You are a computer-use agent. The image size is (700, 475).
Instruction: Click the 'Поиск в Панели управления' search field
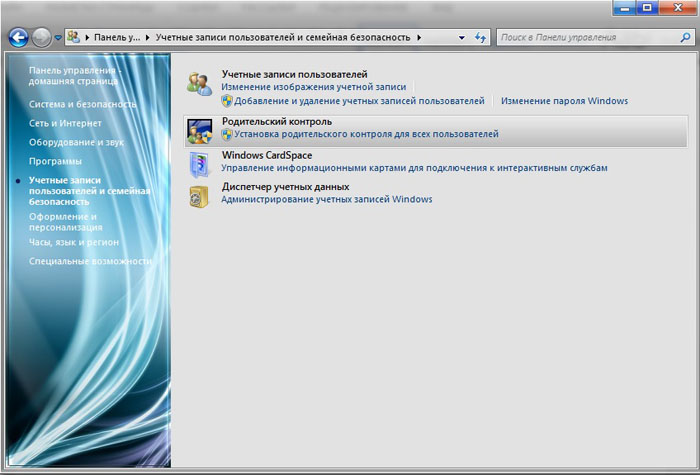(589, 38)
